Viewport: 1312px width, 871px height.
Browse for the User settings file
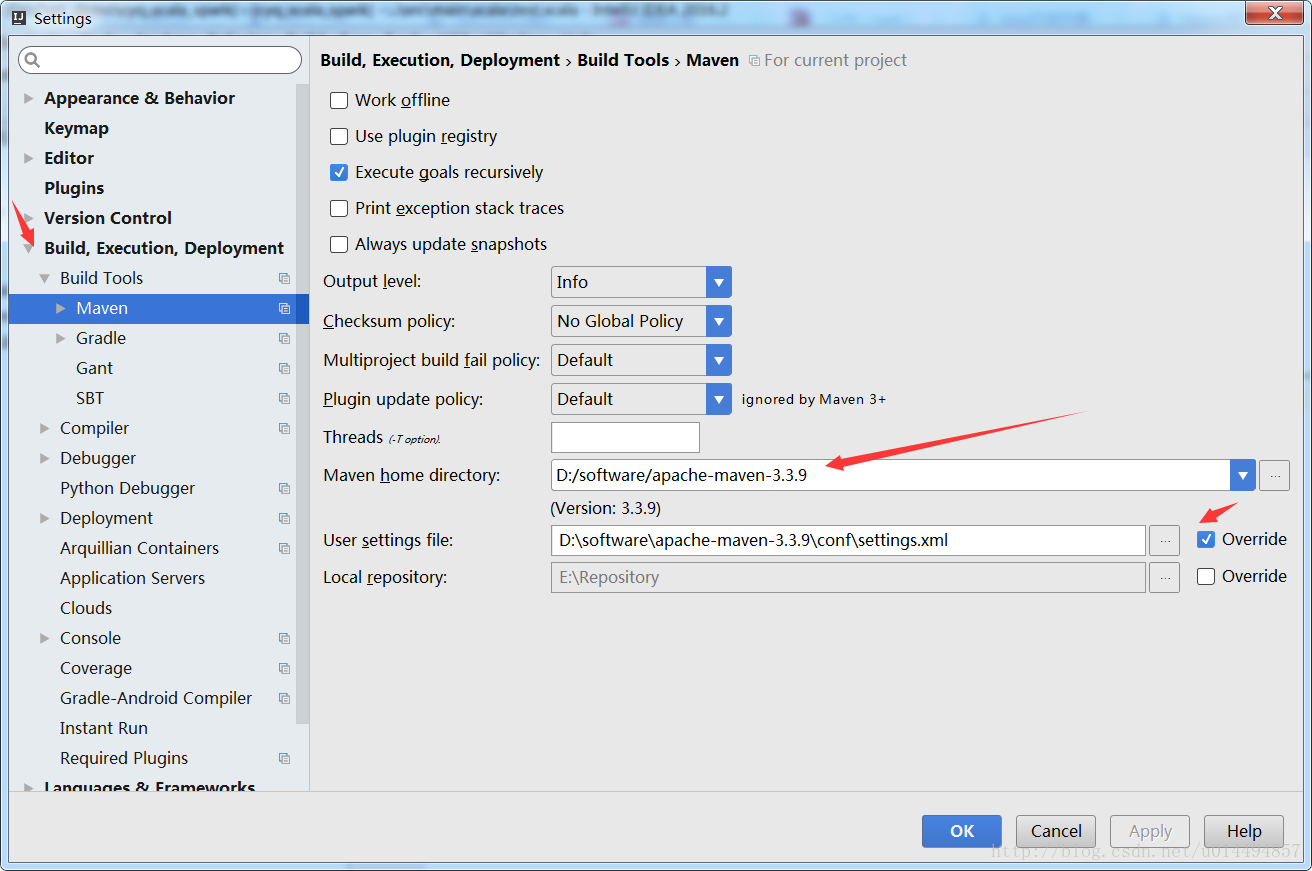(x=1164, y=540)
